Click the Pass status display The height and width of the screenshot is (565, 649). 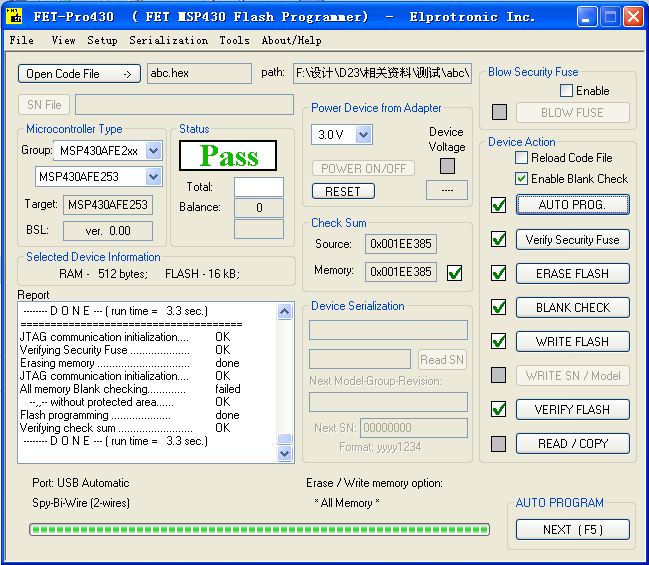pyautogui.click(x=228, y=156)
